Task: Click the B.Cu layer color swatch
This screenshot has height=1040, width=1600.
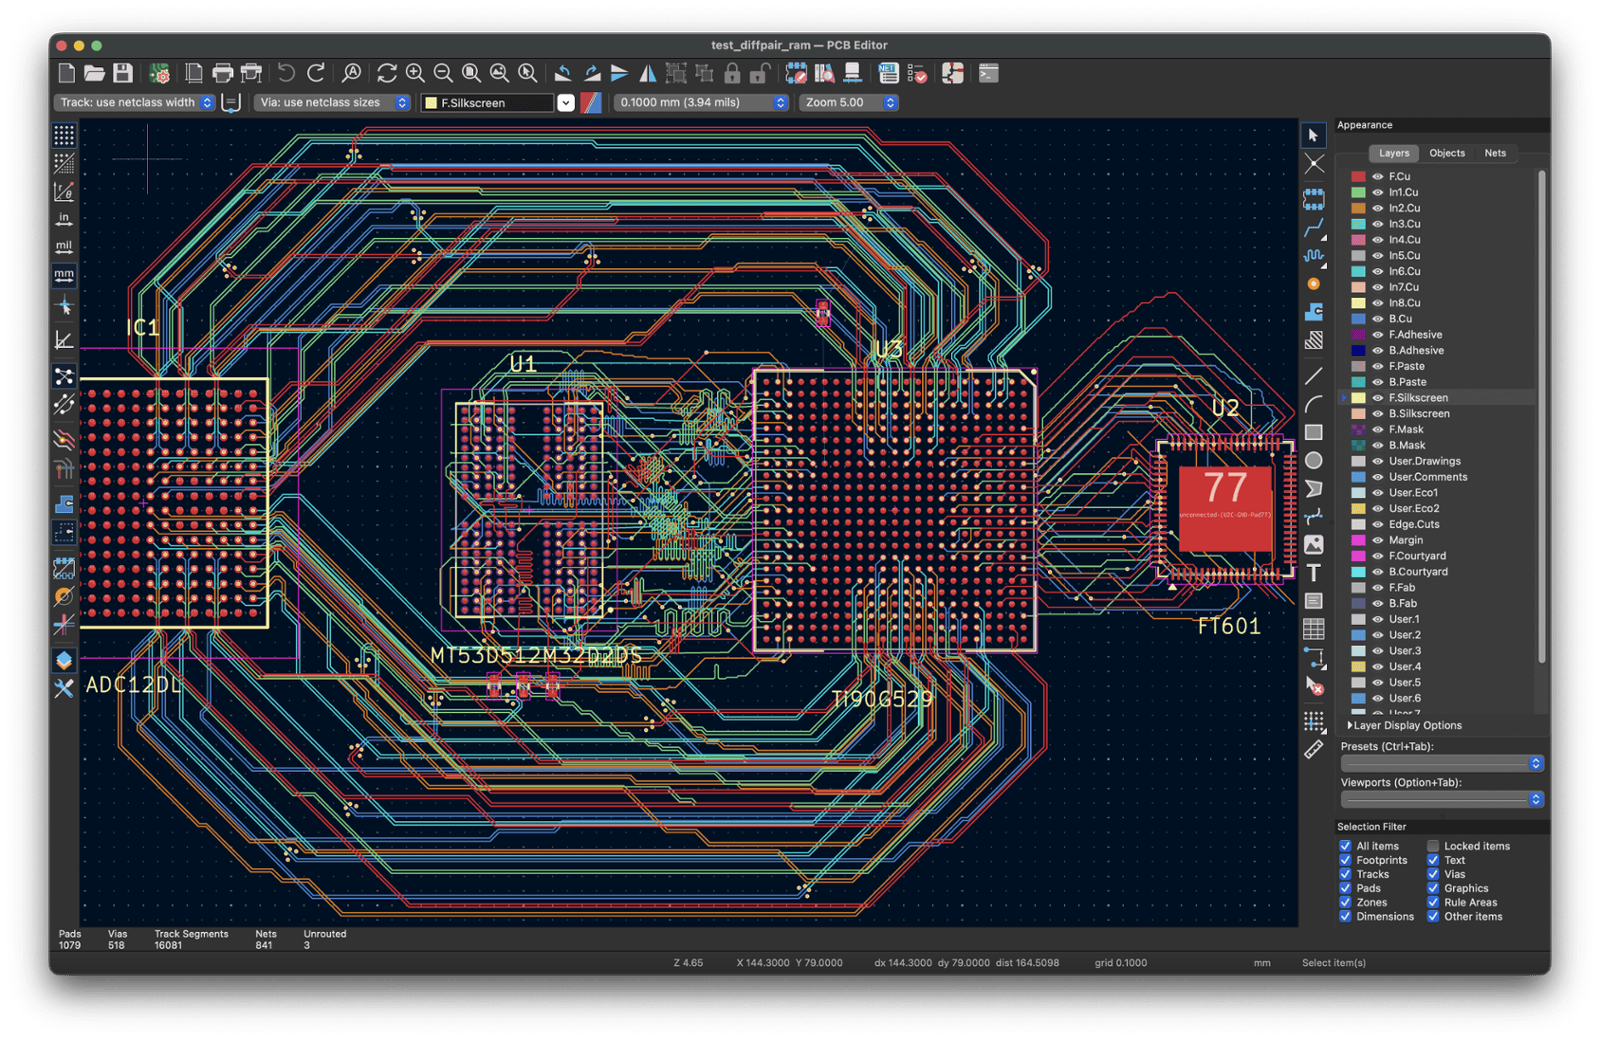Action: (x=1358, y=319)
